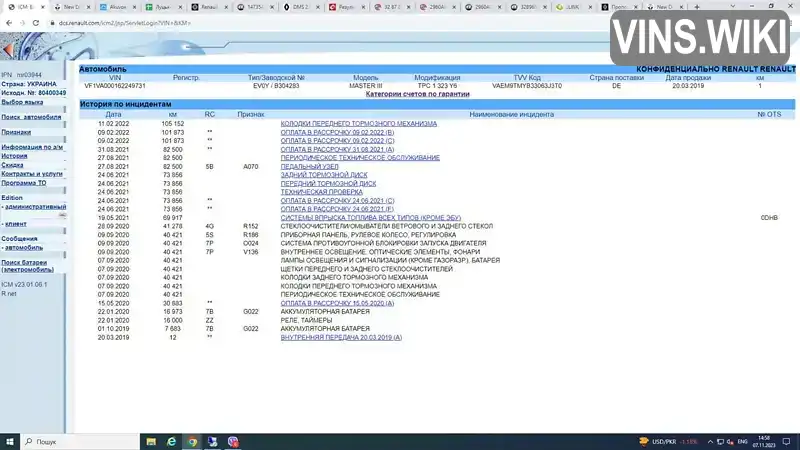Open ОПЛАТА В РАССРОЧКУ 24.06.2021 (C) link

coord(337,201)
